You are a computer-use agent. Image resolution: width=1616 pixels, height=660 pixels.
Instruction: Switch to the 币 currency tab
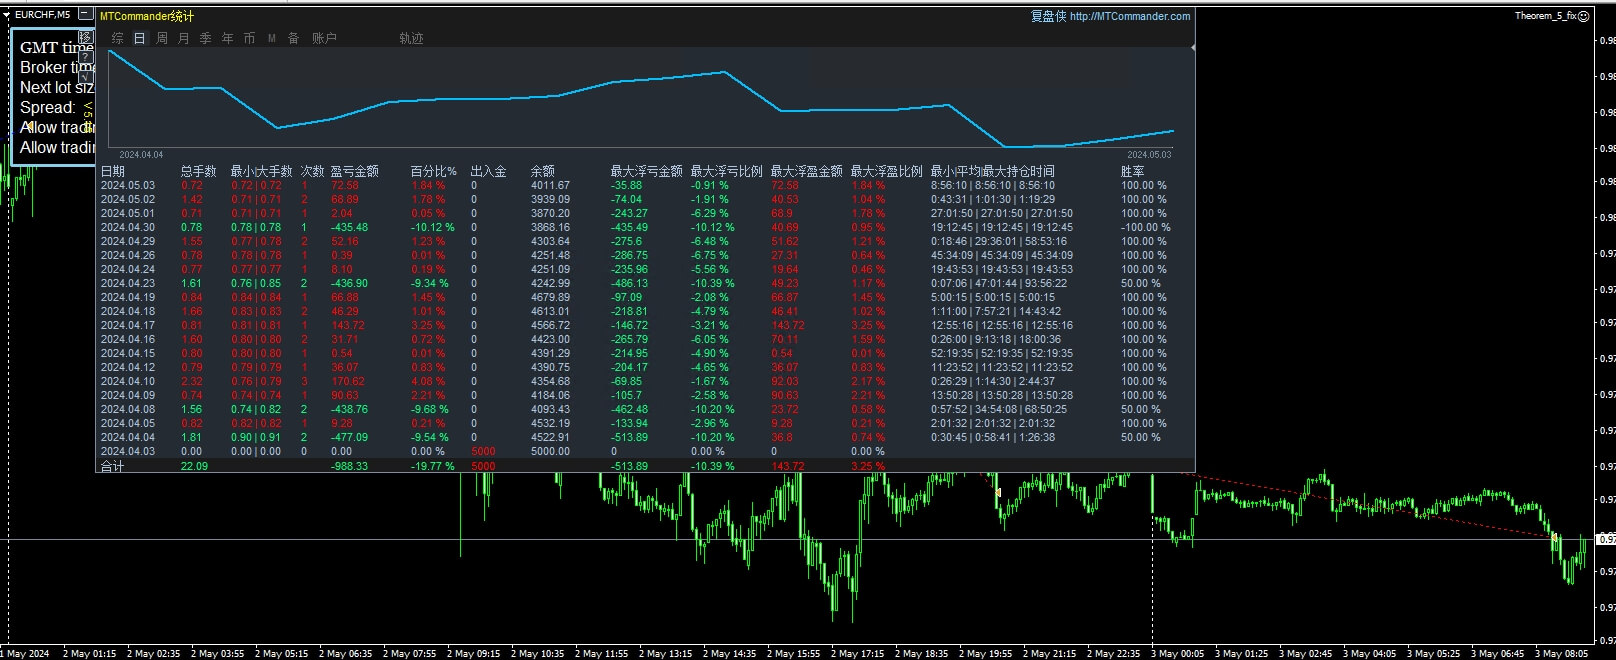click(x=250, y=38)
